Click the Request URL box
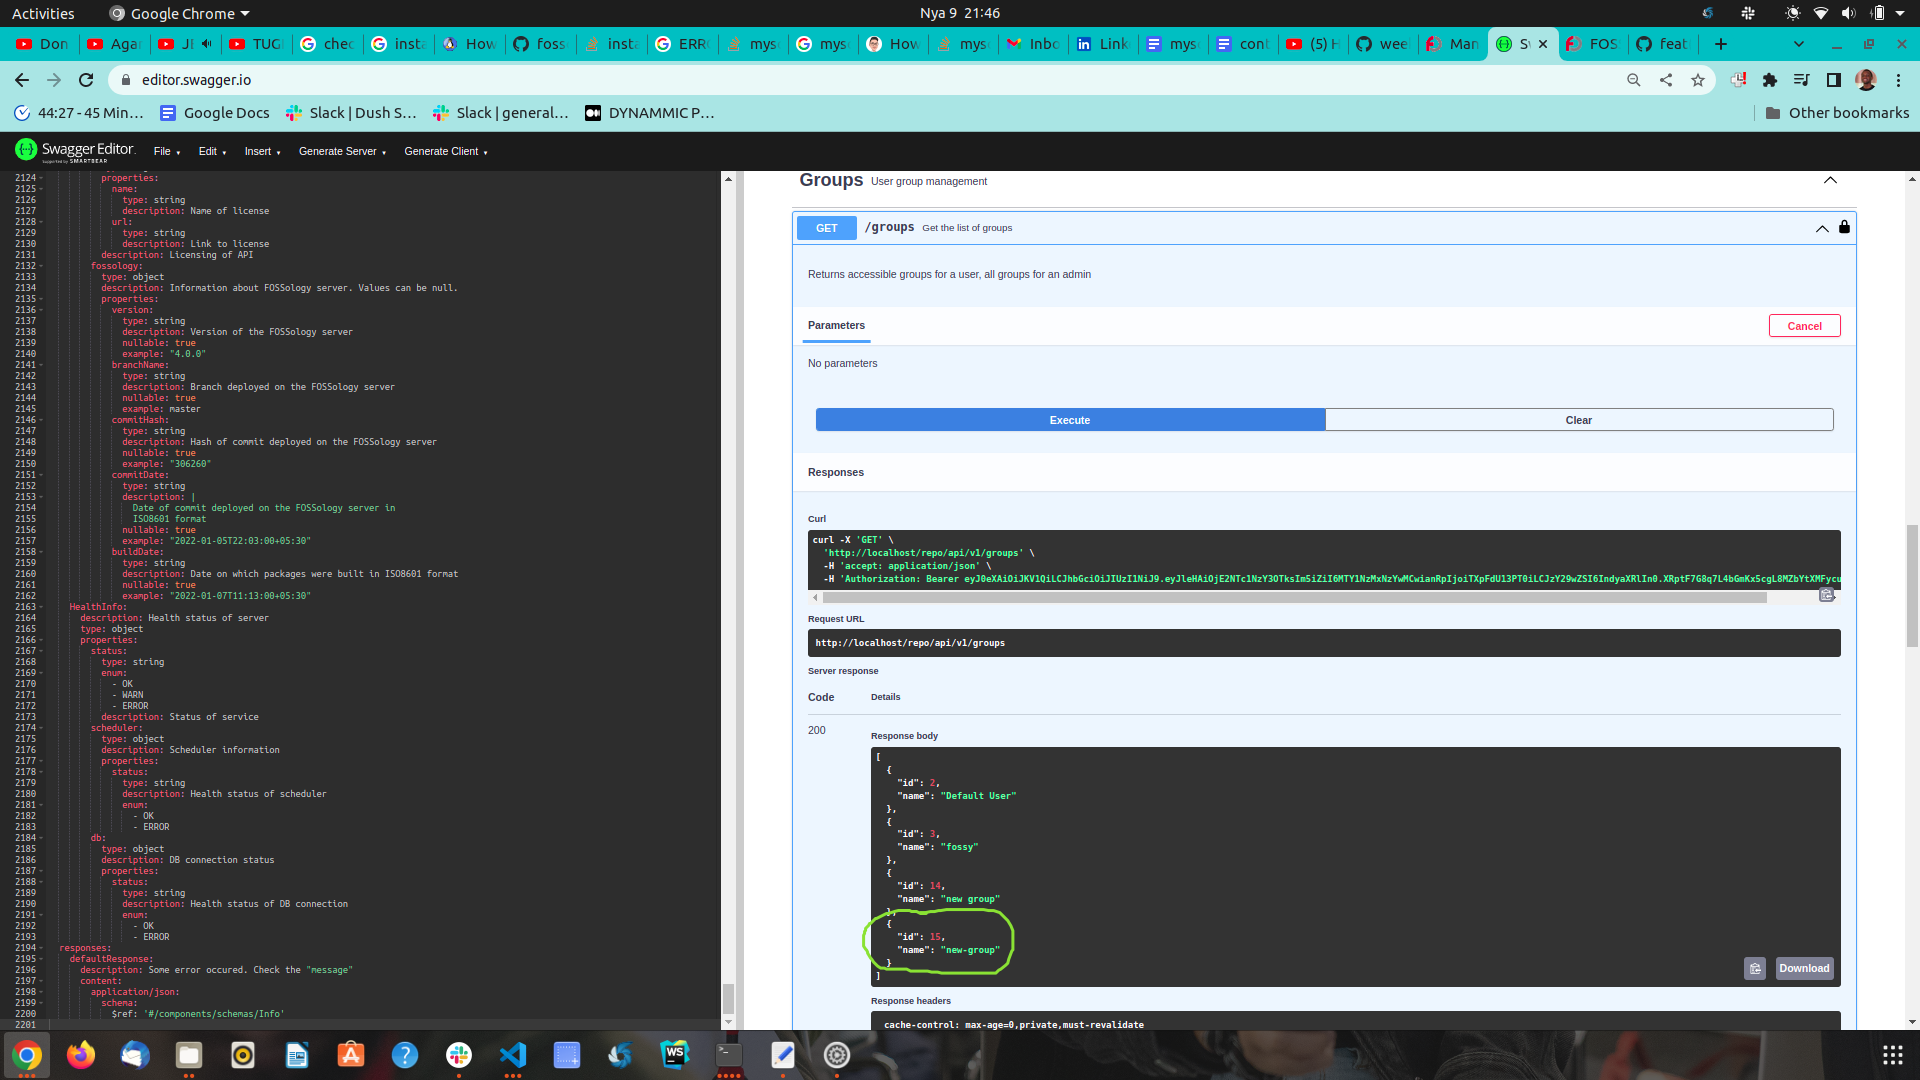 (x=1324, y=643)
